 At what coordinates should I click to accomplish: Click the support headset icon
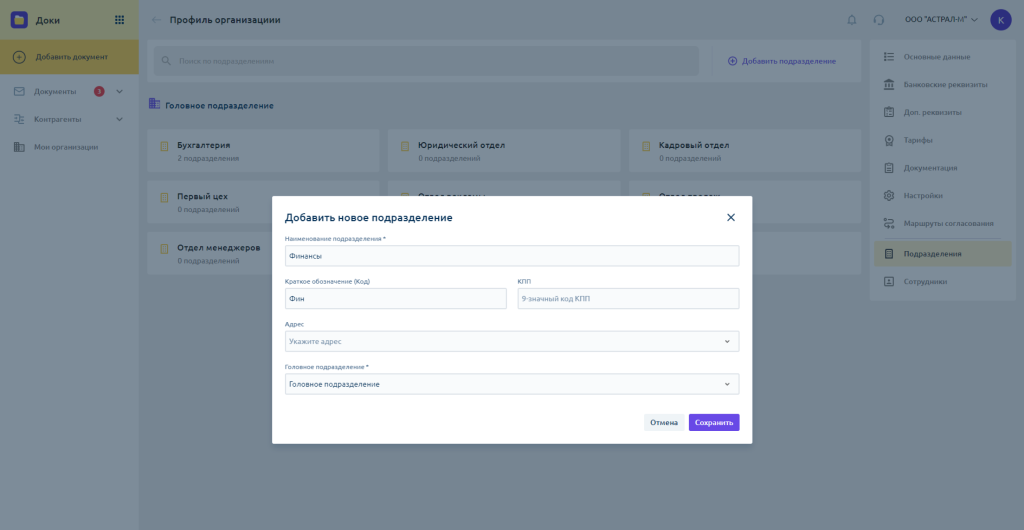tap(878, 20)
